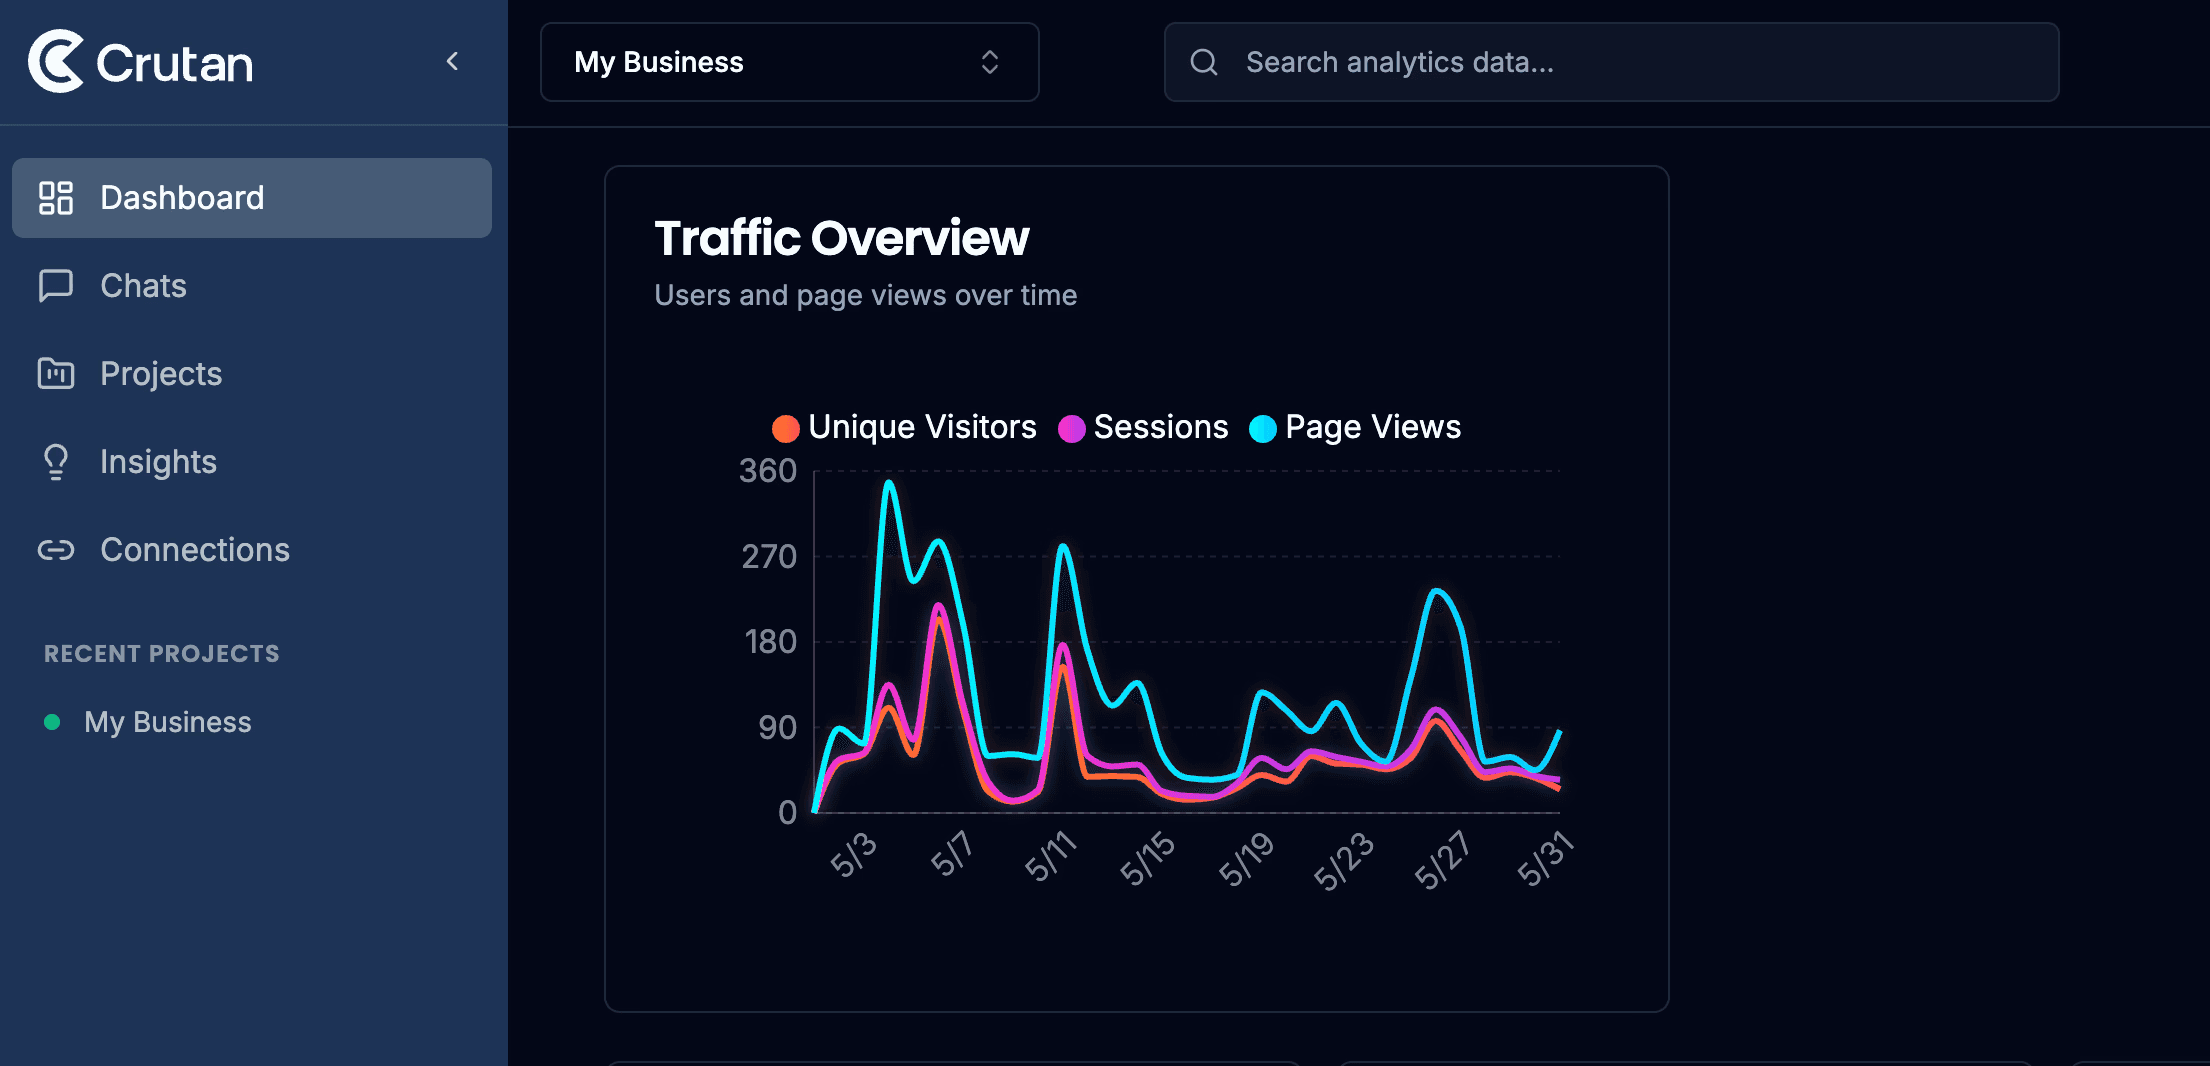Click the 180 y-axis label
The width and height of the screenshot is (2210, 1066).
click(x=771, y=642)
